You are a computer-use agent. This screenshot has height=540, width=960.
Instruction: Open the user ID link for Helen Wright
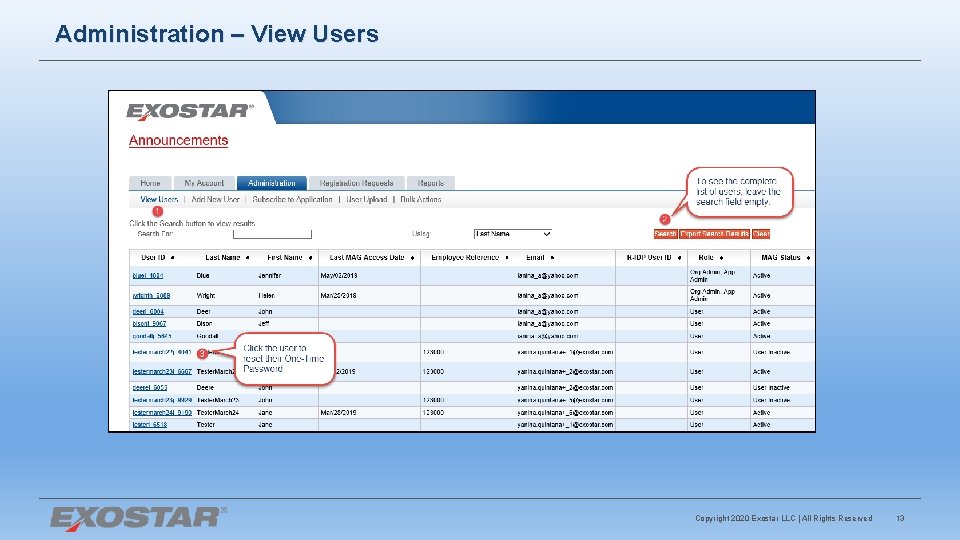(x=151, y=295)
